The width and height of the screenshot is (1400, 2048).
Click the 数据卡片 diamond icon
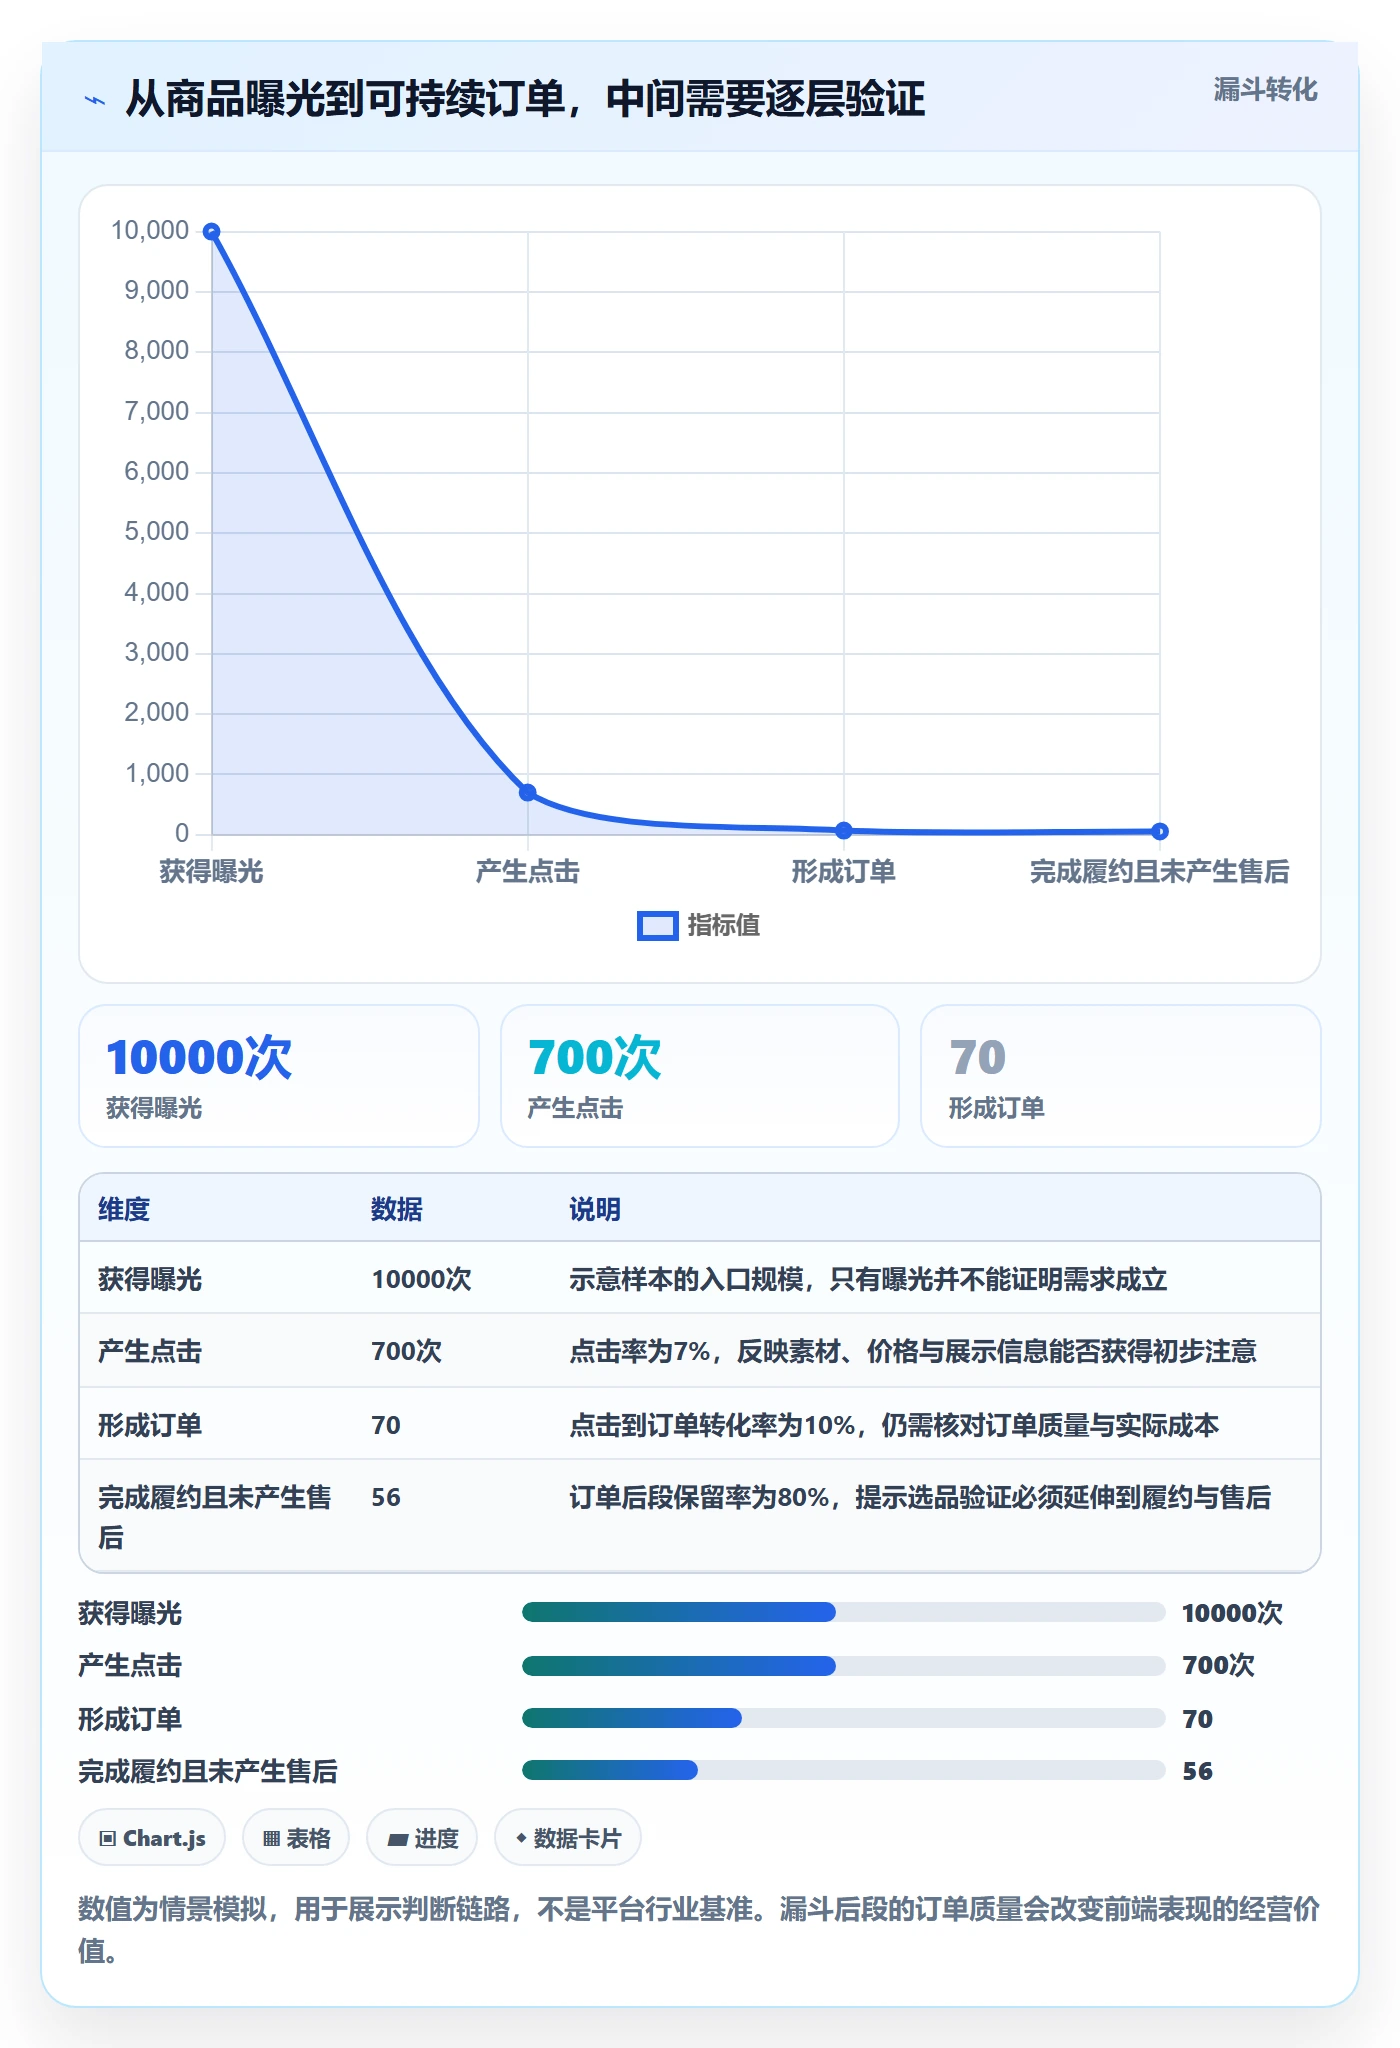tap(521, 1838)
